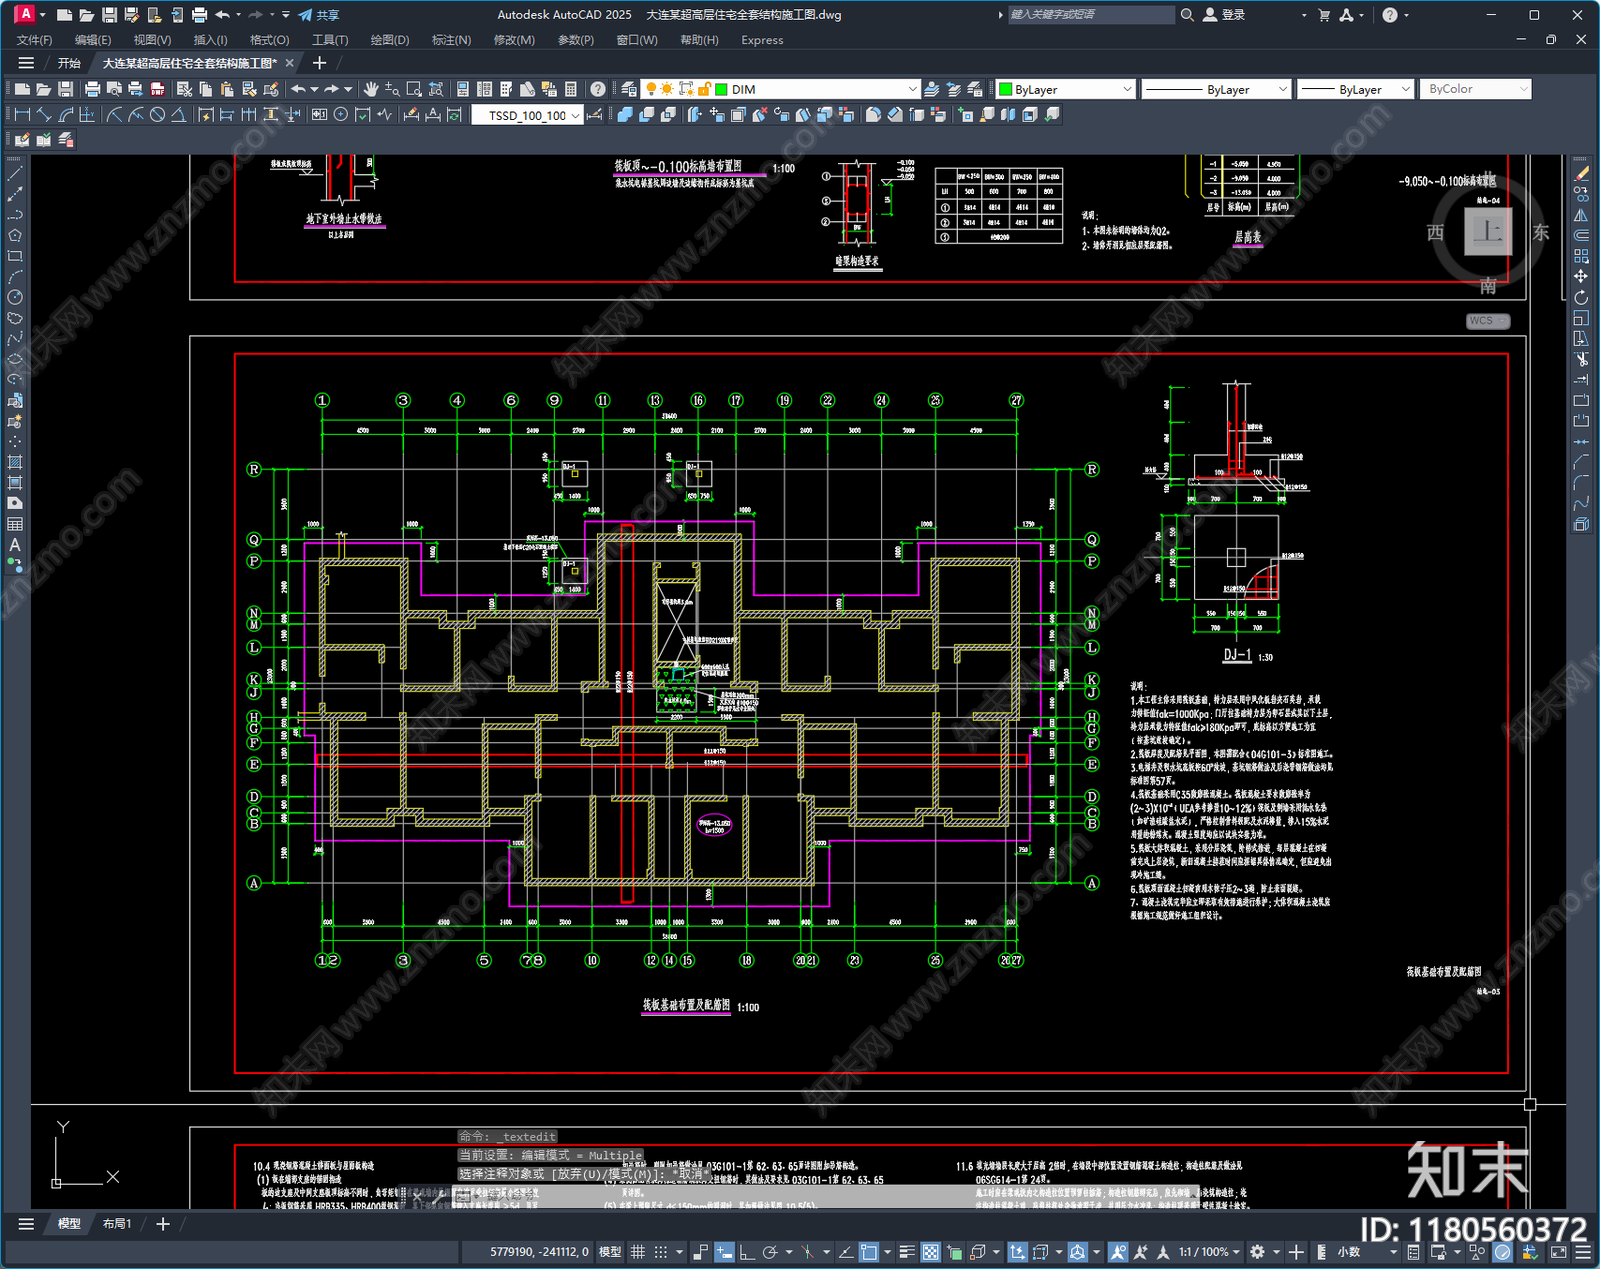
Task: Click Linear dimension tool icon
Action: pos(22,115)
